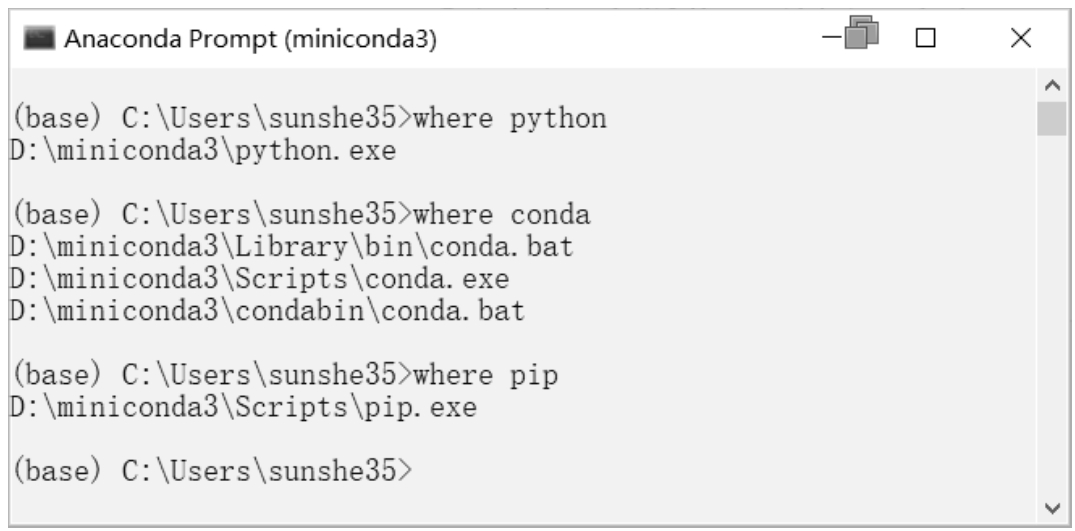Close the Anaconda Prompt window

[1021, 38]
